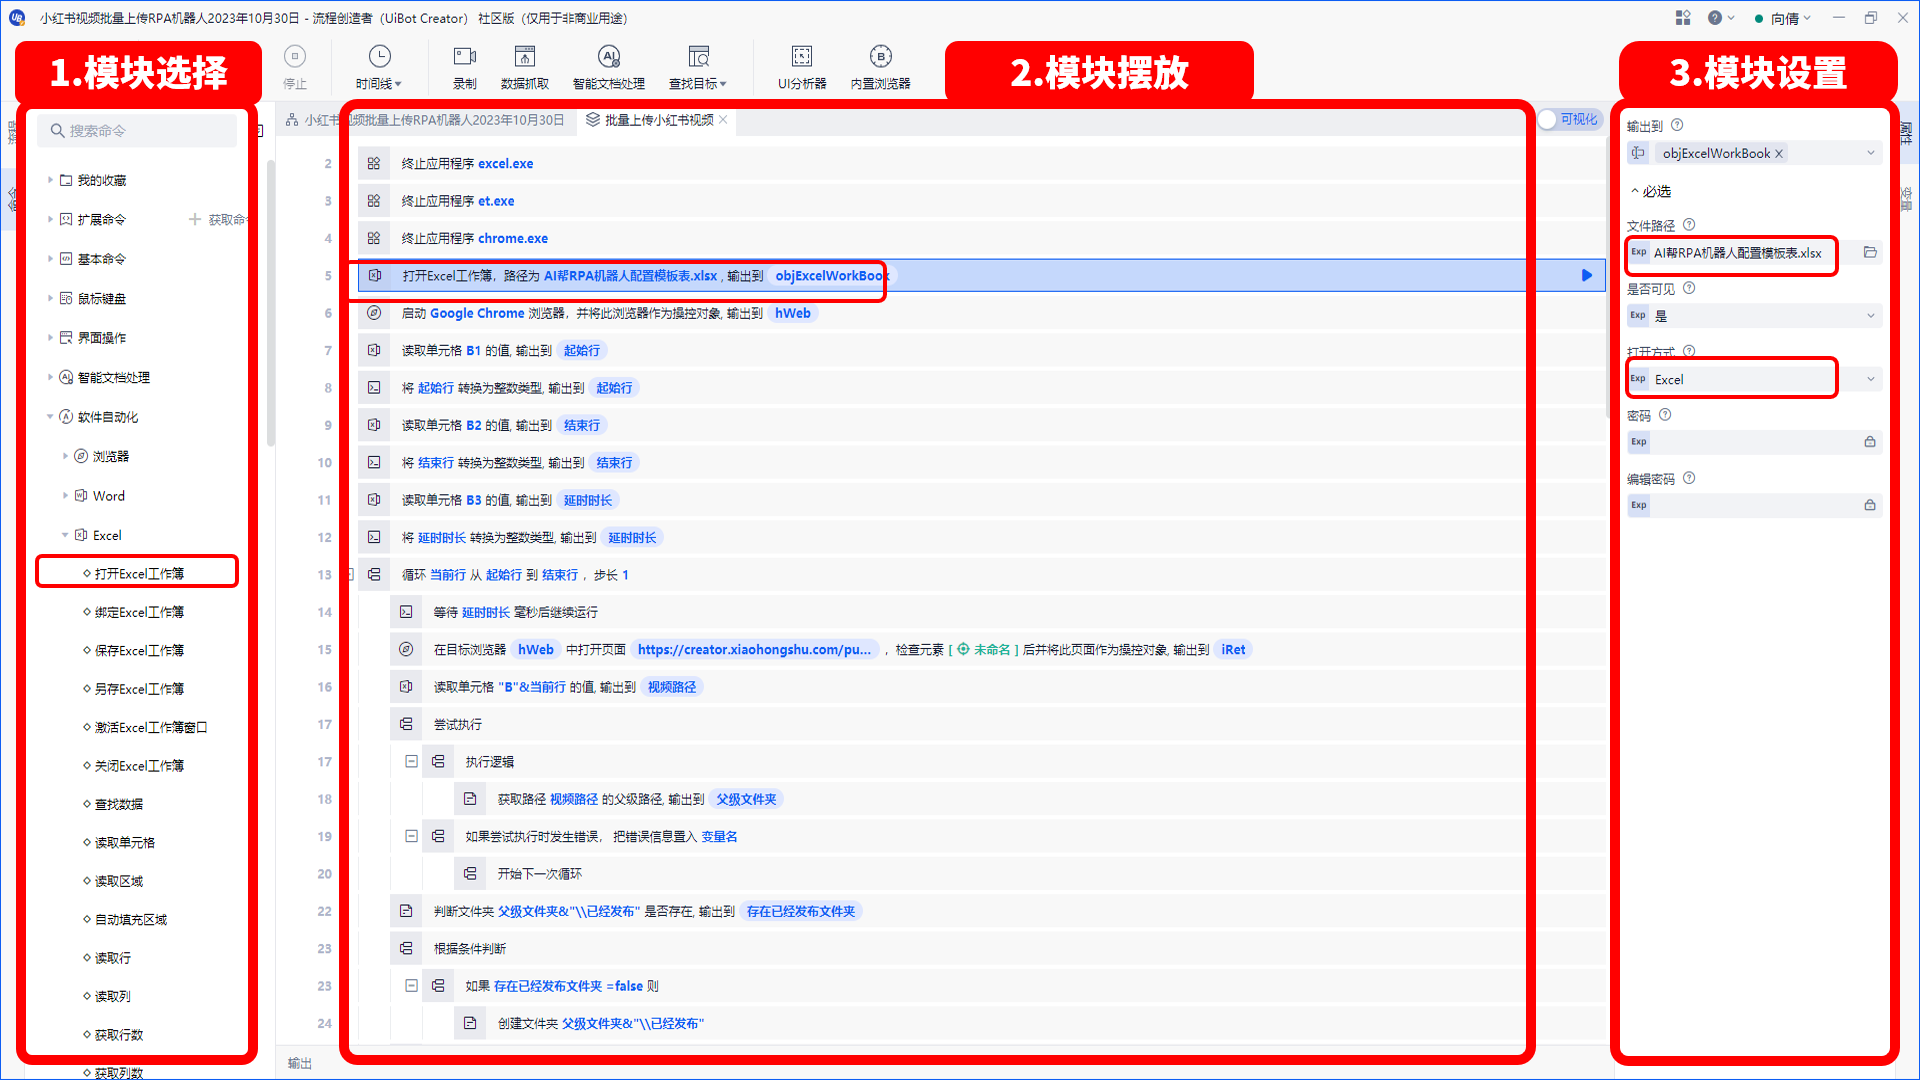
Task: Click the 查找目标 find target icon
Action: click(x=698, y=57)
